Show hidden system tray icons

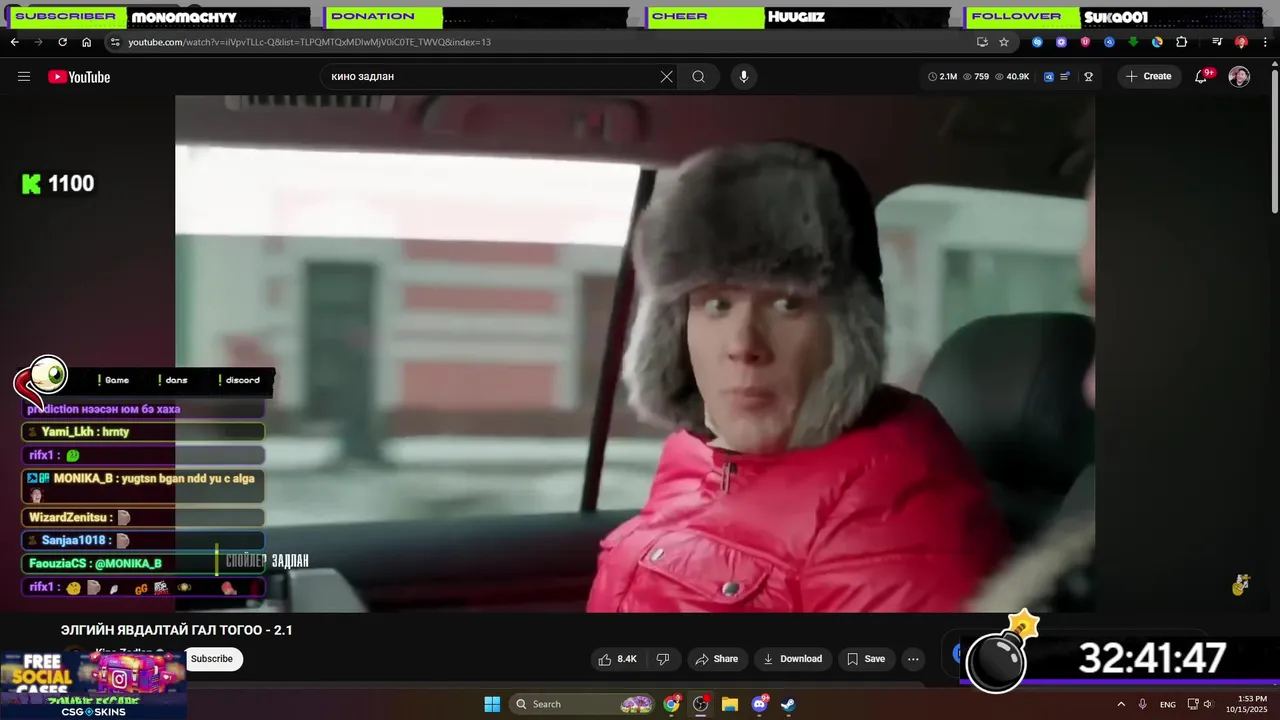(1120, 704)
